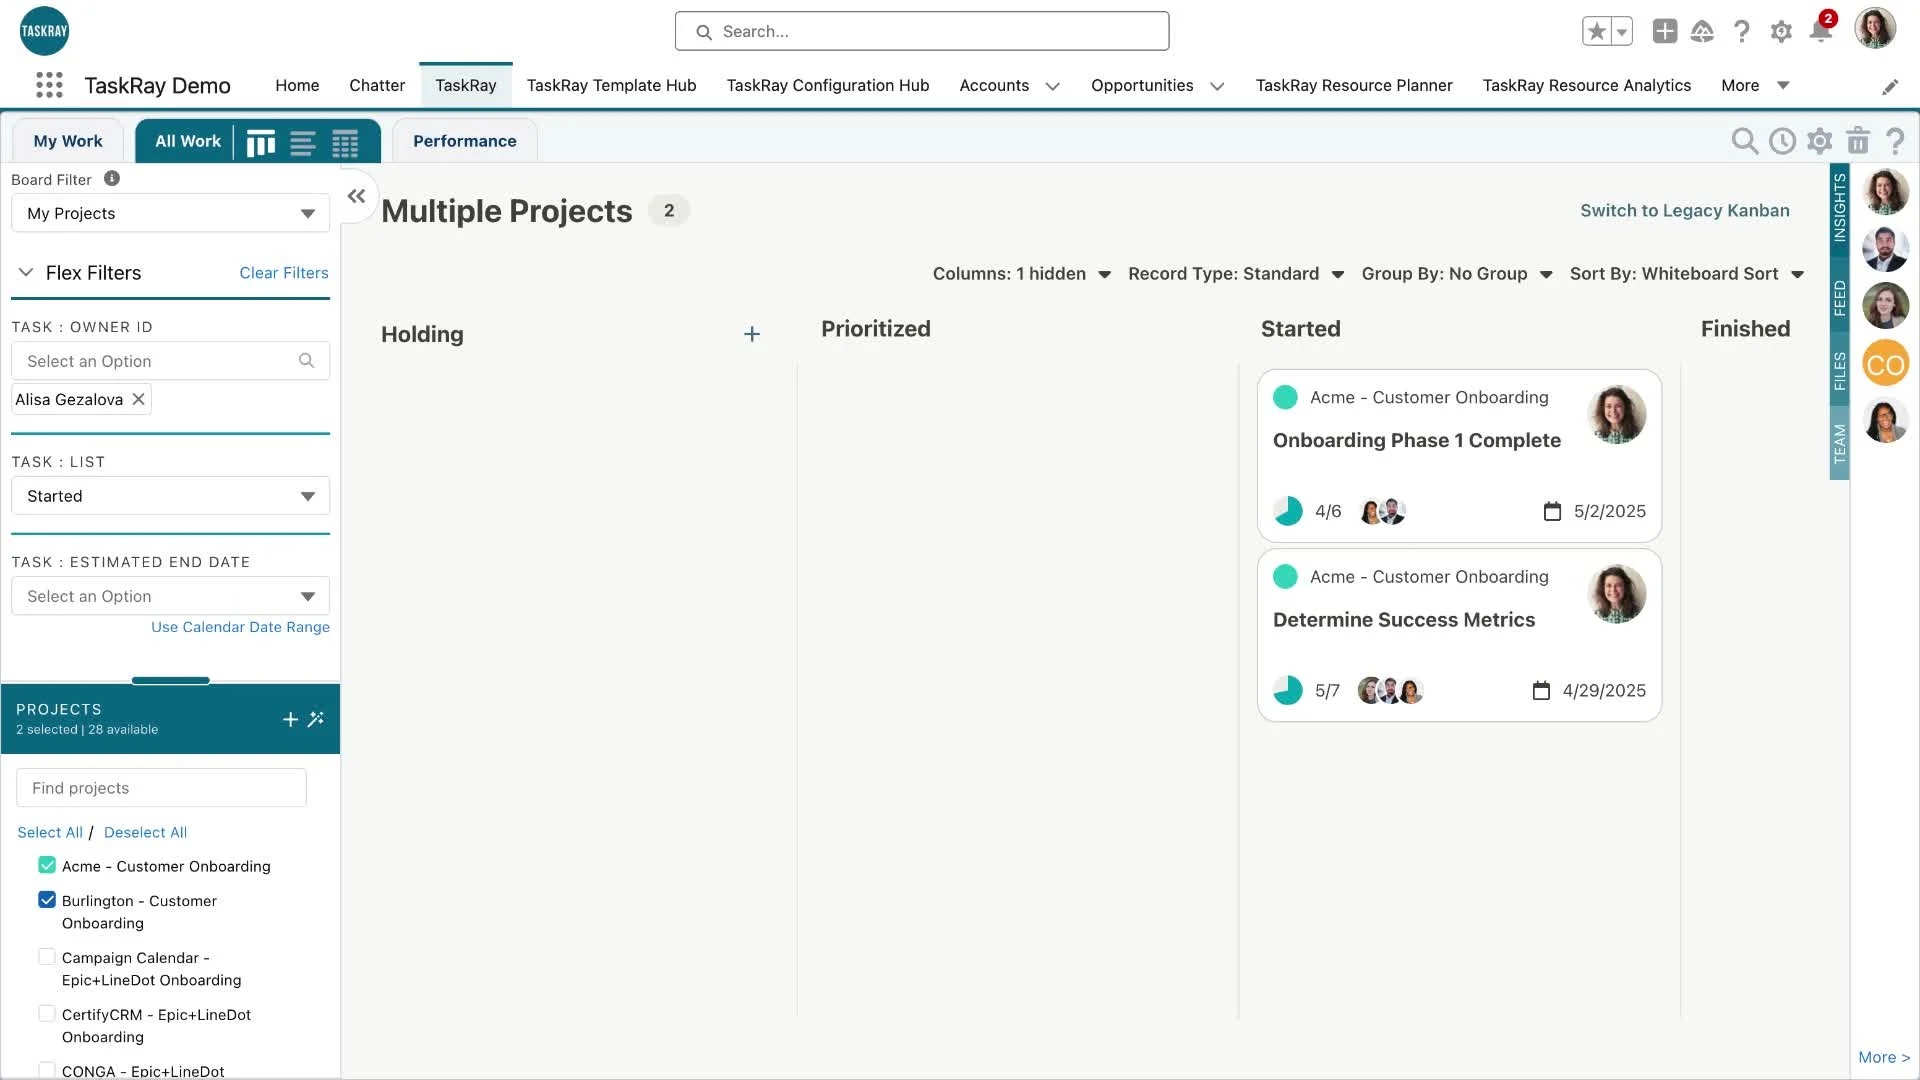Uncheck Burlington - Customer Onboarding project
Image resolution: width=1920 pixels, height=1080 pixels.
(x=47, y=900)
